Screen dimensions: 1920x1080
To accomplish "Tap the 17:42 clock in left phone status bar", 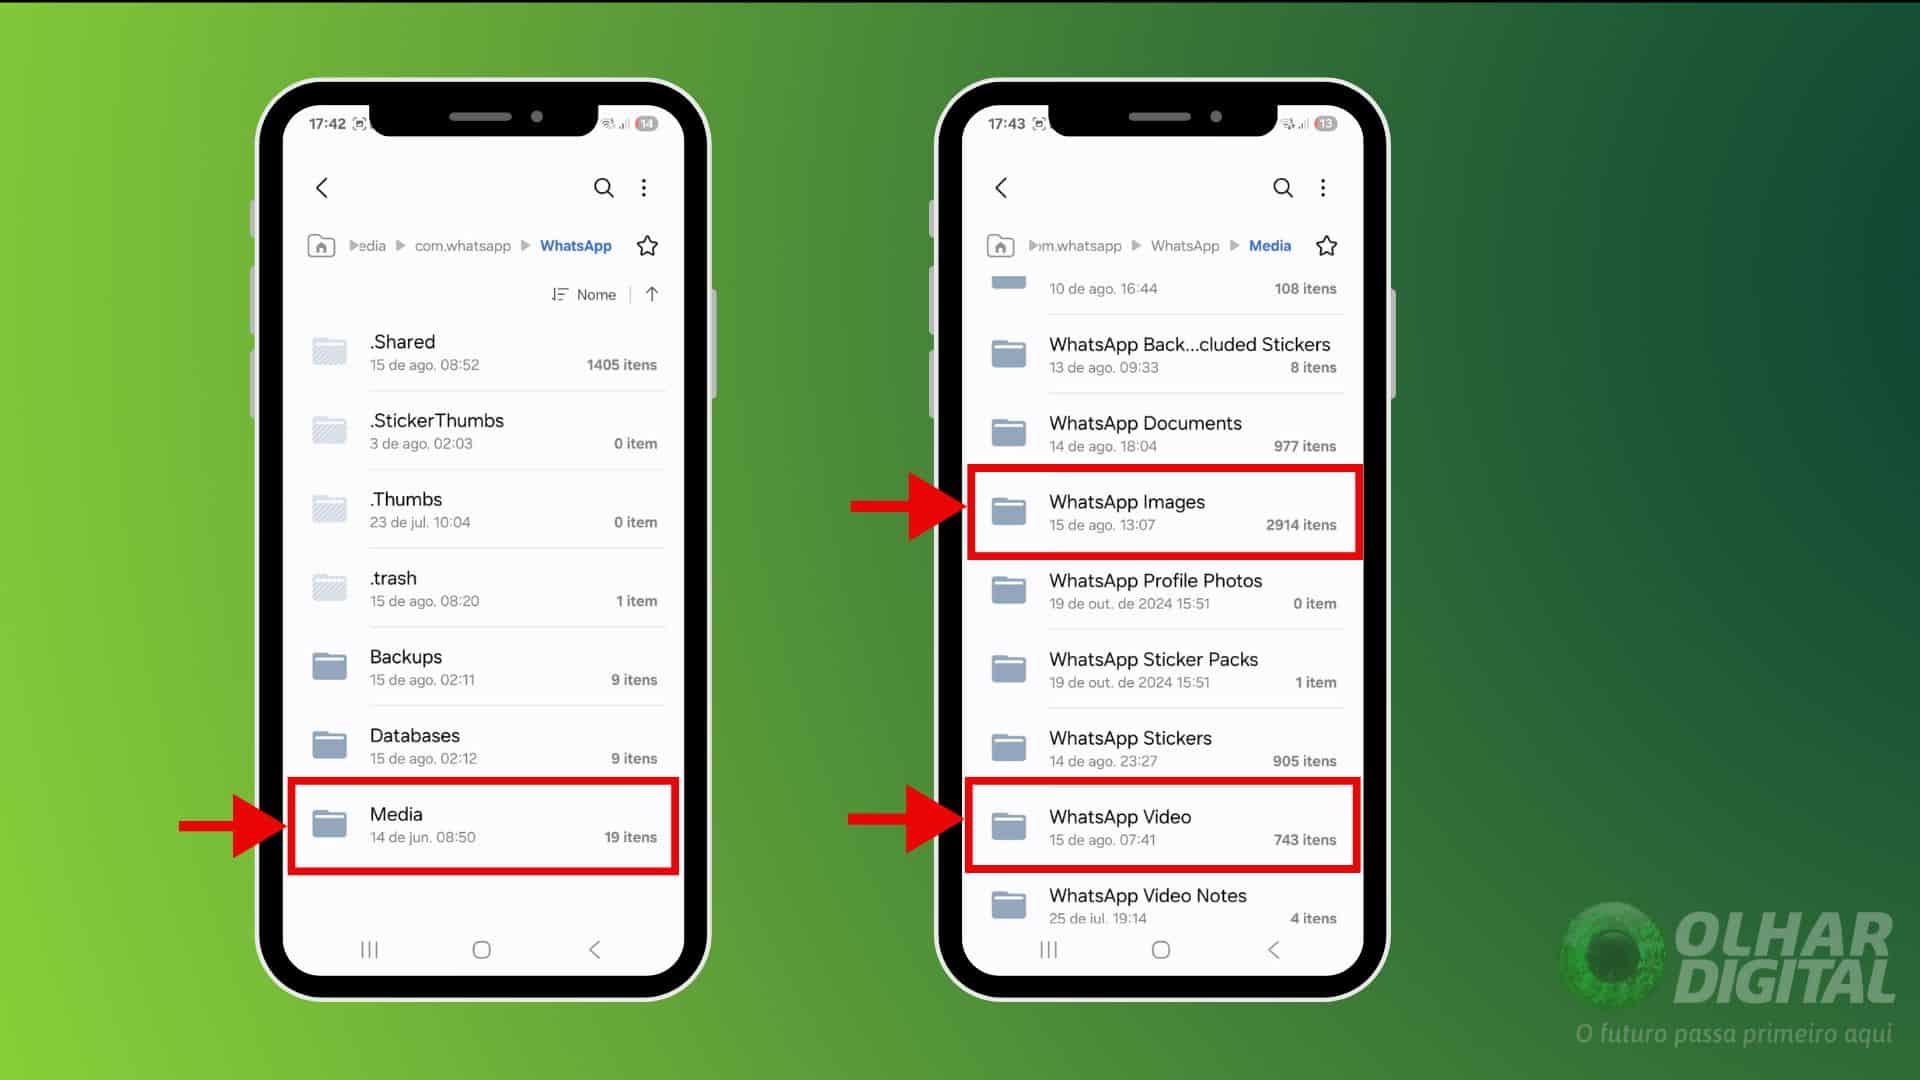I will click(x=327, y=124).
